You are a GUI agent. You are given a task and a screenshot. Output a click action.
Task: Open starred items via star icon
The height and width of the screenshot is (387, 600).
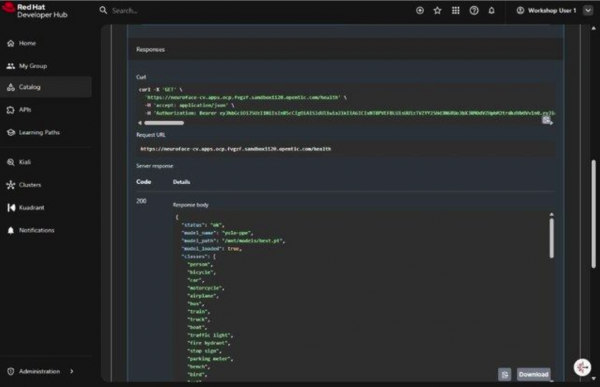[437, 11]
